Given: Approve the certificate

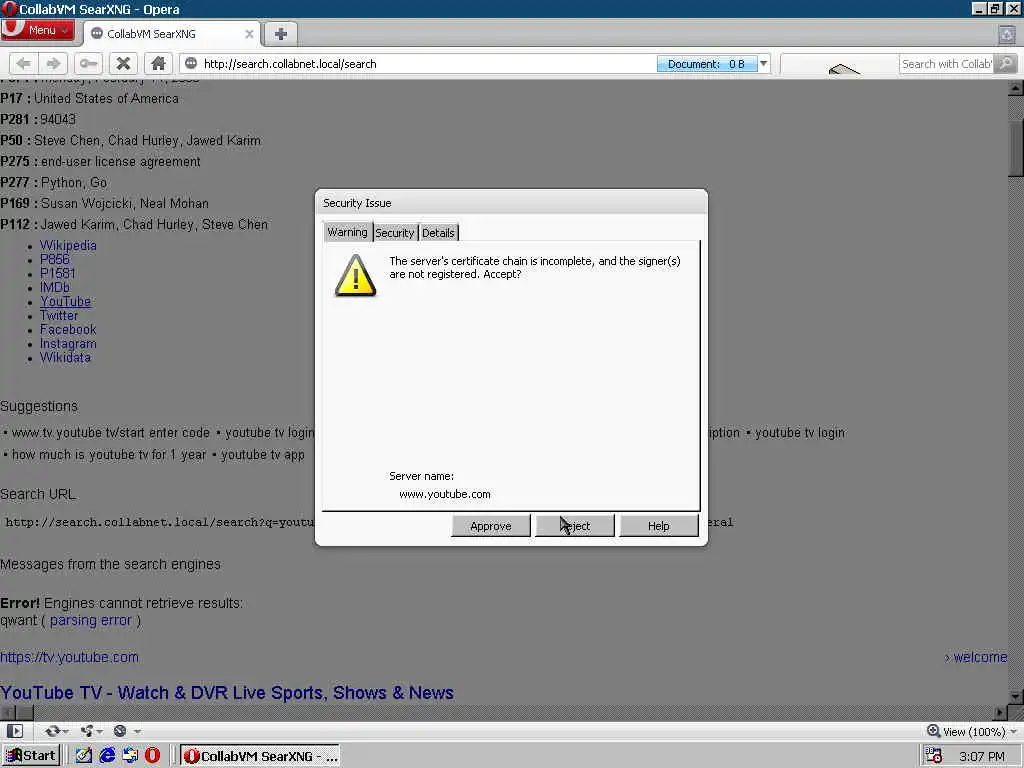Looking at the screenshot, I should (x=490, y=526).
